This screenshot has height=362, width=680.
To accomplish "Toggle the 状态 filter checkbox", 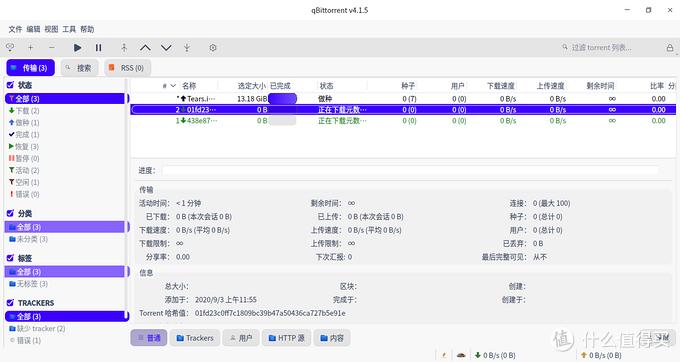I will click(10, 85).
